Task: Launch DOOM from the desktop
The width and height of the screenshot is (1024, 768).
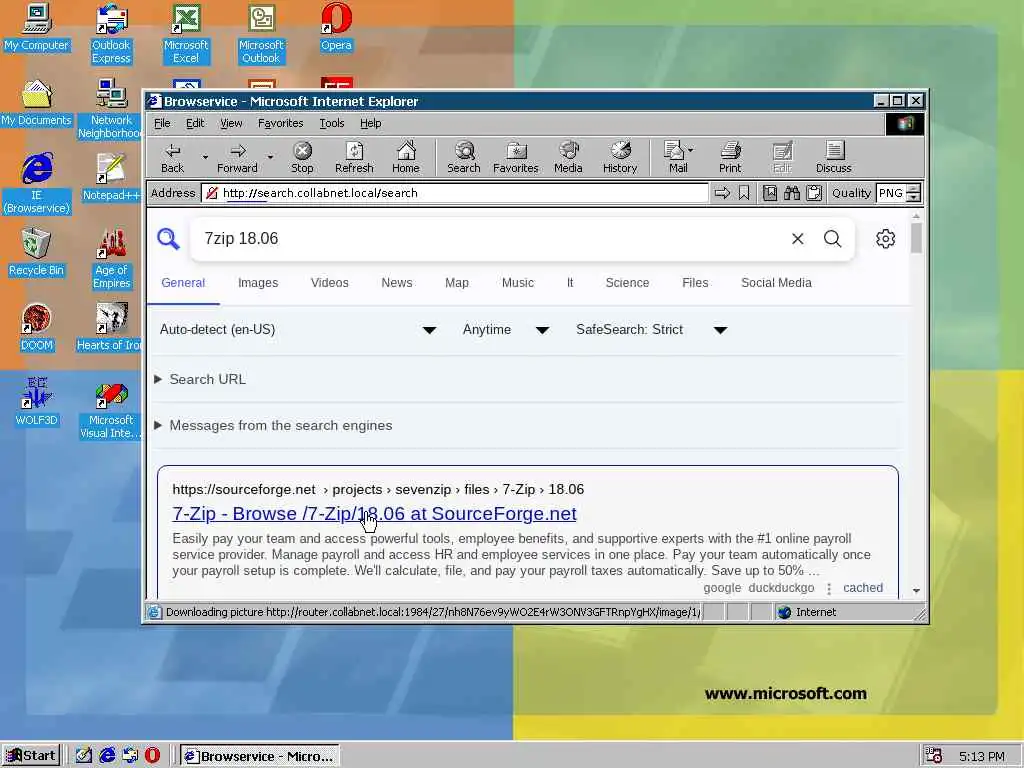Action: (x=36, y=328)
